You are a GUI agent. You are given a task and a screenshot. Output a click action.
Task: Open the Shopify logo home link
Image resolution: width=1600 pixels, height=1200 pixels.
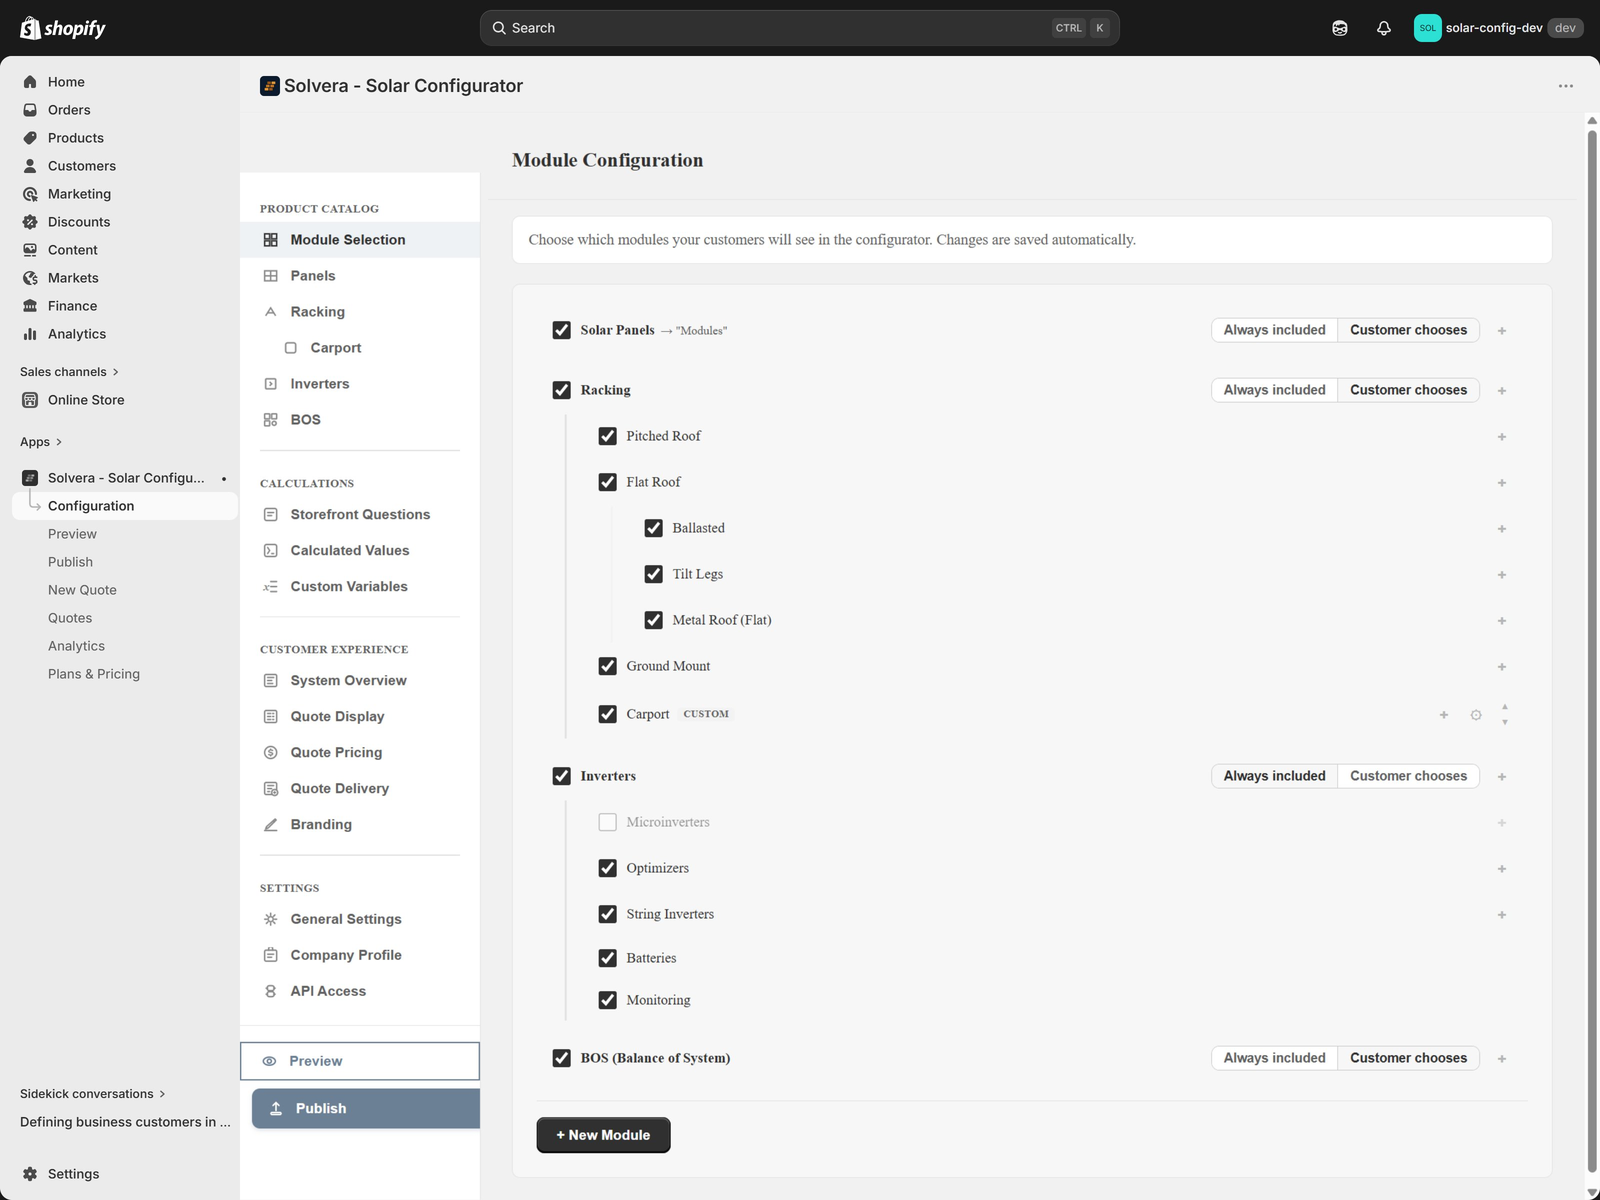[63, 28]
